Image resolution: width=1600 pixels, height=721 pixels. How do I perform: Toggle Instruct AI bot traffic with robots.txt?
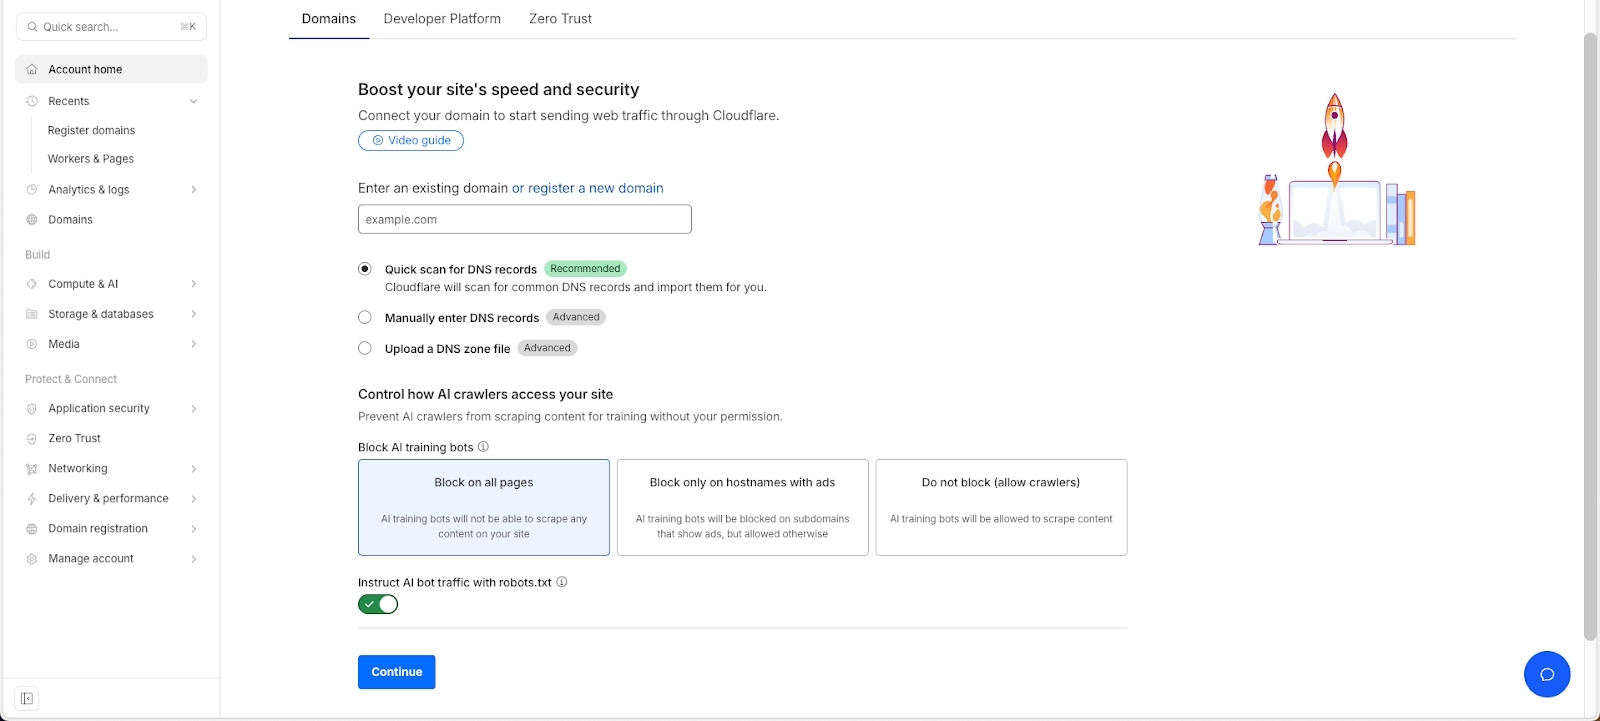pyautogui.click(x=378, y=604)
